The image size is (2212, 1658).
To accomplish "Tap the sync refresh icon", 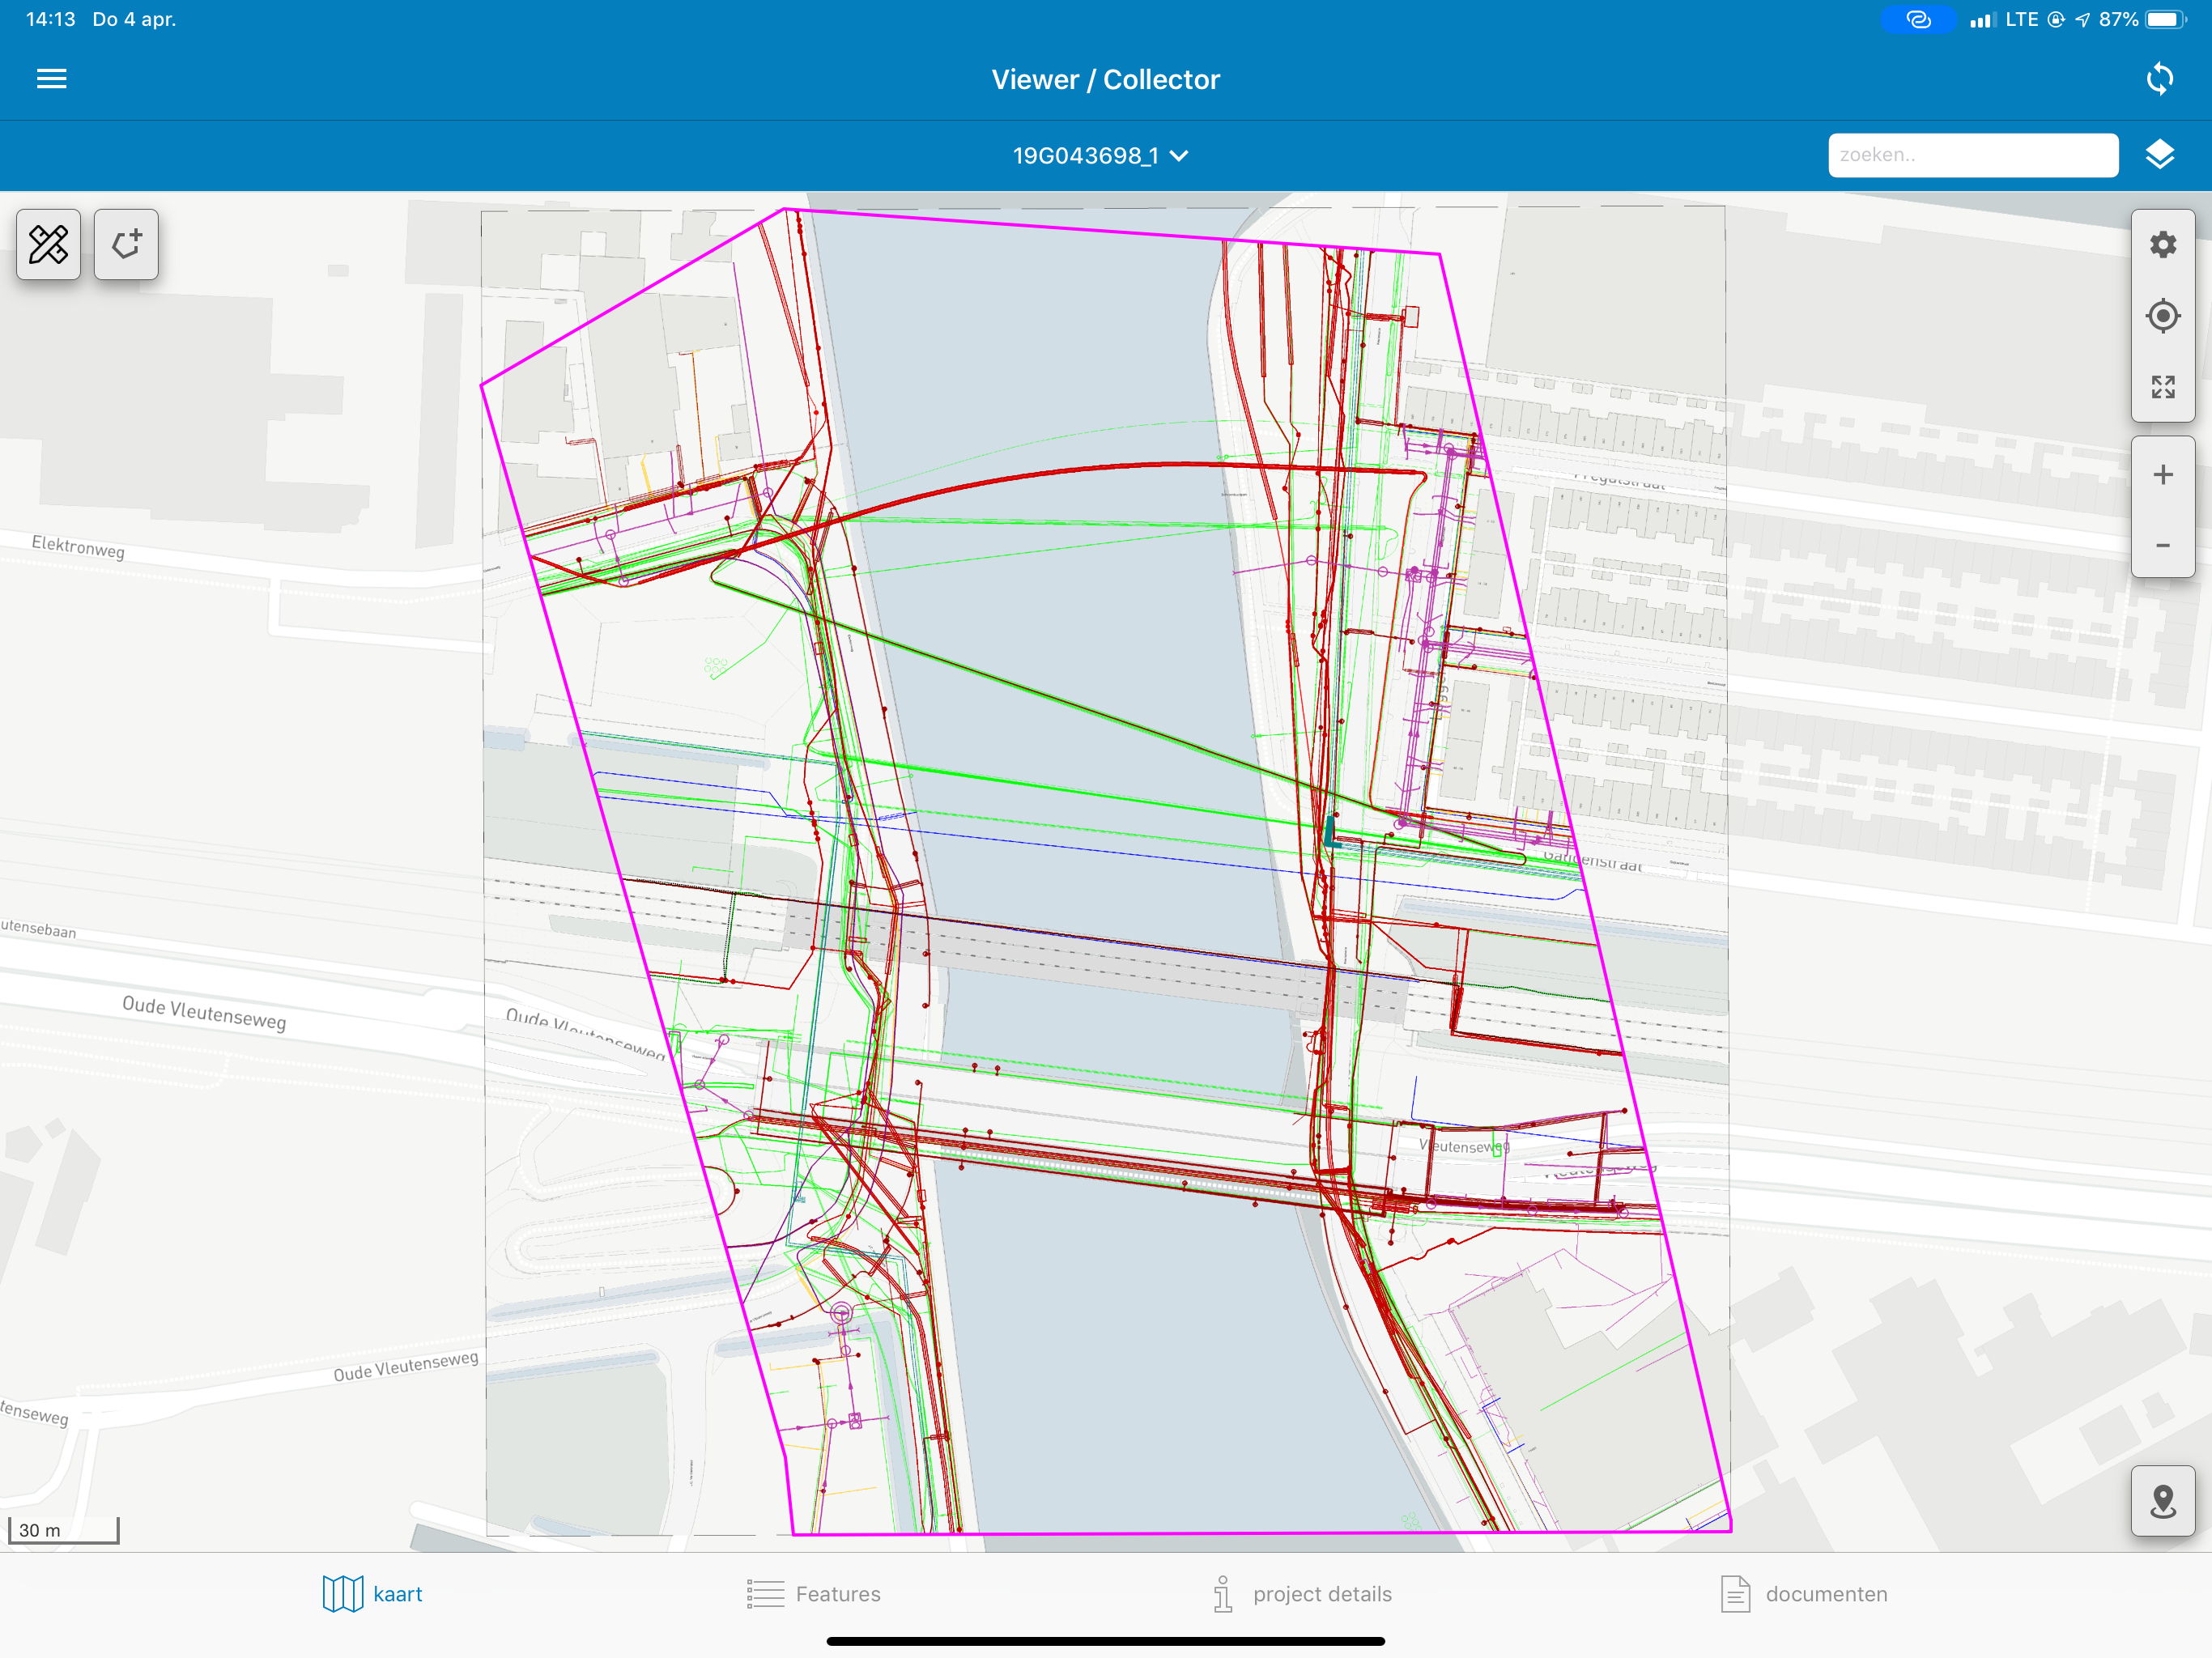I will pyautogui.click(x=2159, y=79).
